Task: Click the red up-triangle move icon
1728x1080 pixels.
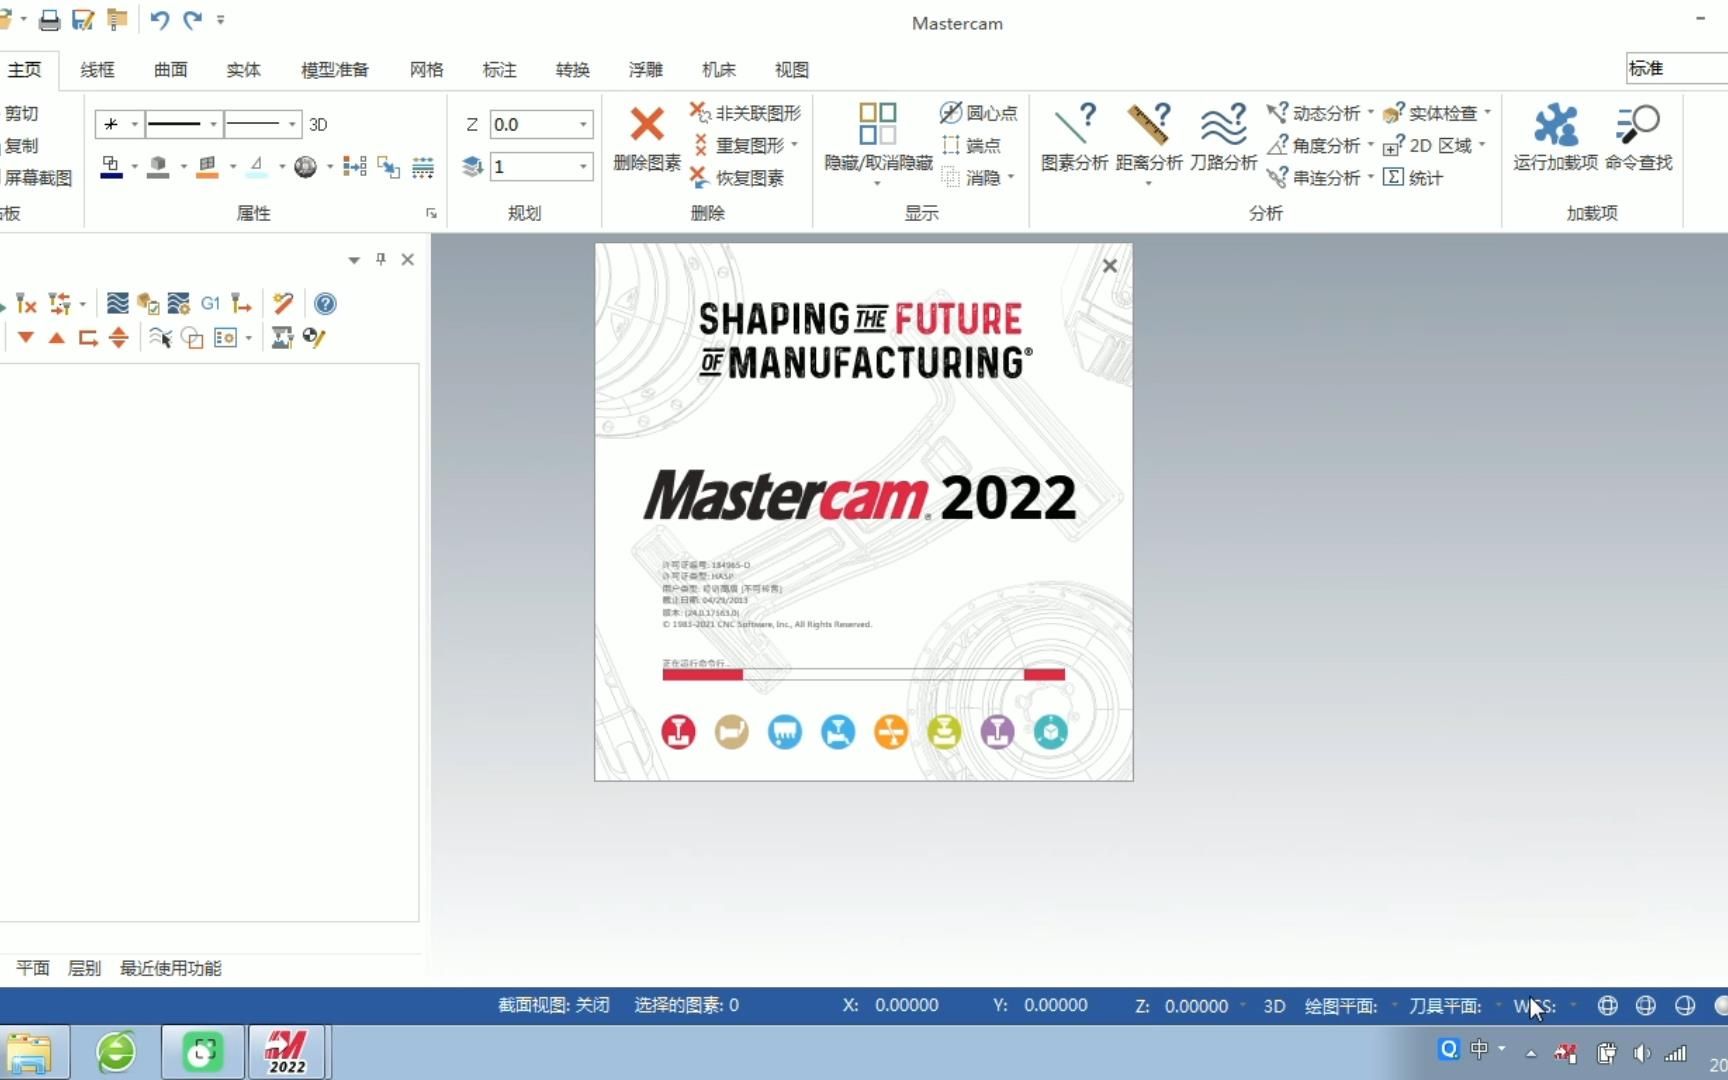Action: [57, 338]
